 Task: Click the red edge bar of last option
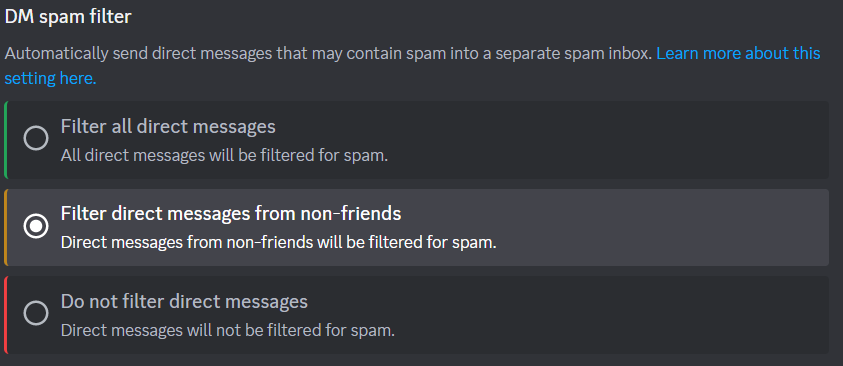(6, 314)
